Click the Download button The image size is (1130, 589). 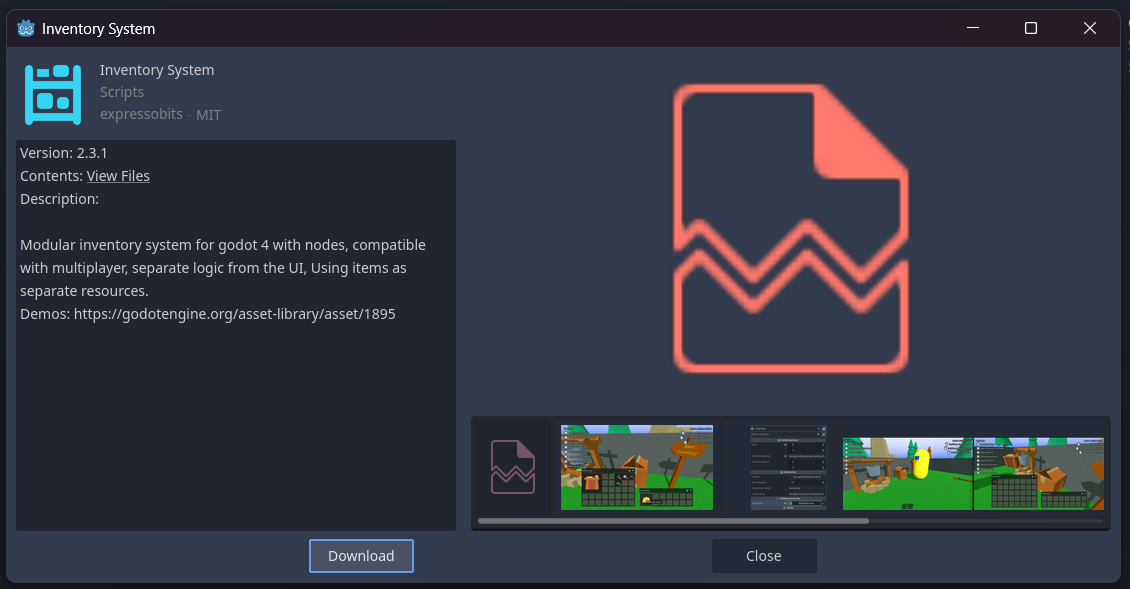(x=361, y=556)
